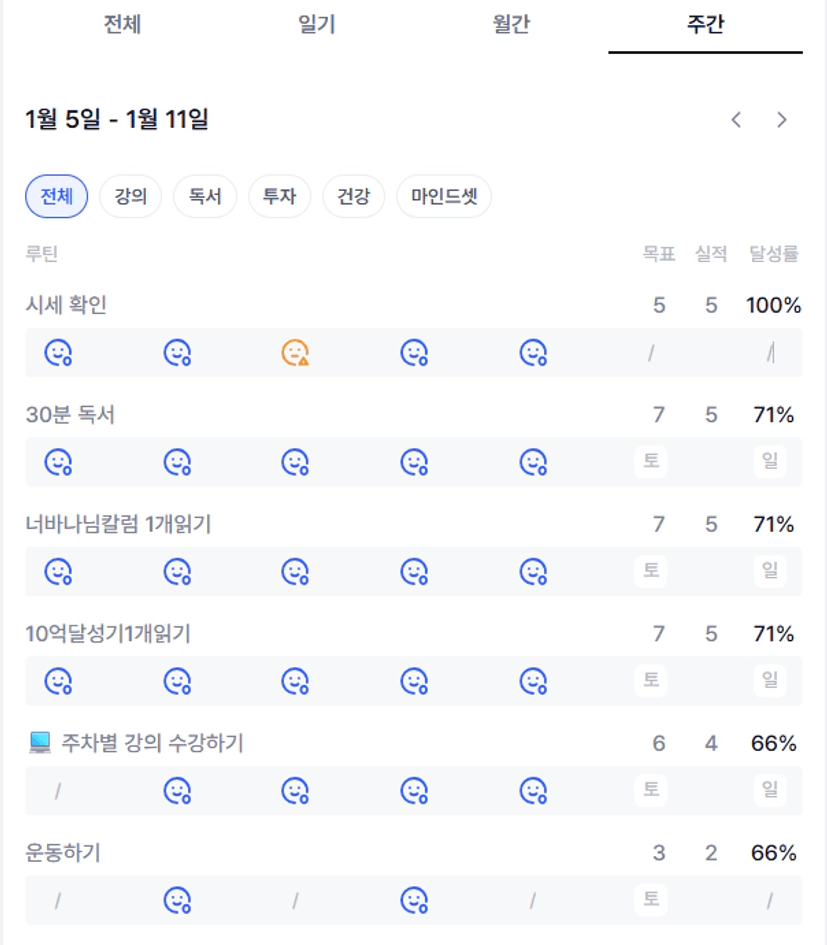This screenshot has width=827, height=945.
Task: Click the 달성률 column header
Action: point(774,254)
